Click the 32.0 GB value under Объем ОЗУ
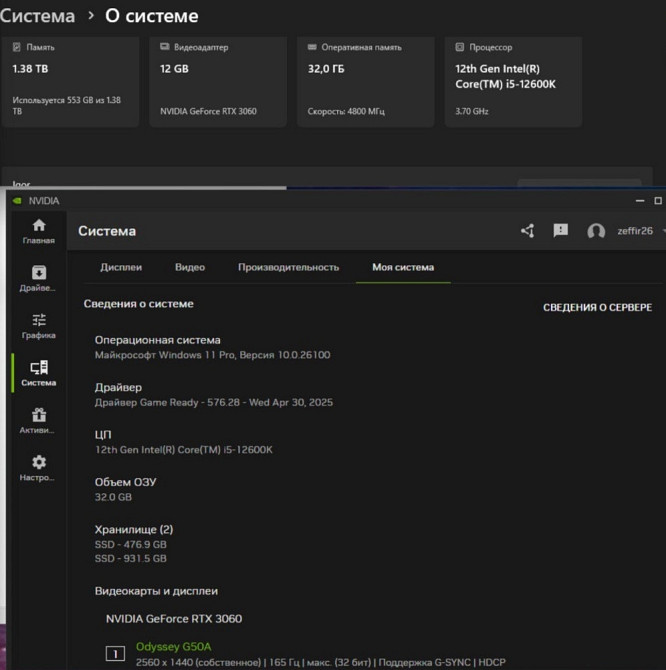Viewport: 666px width, 670px height. pos(113,497)
